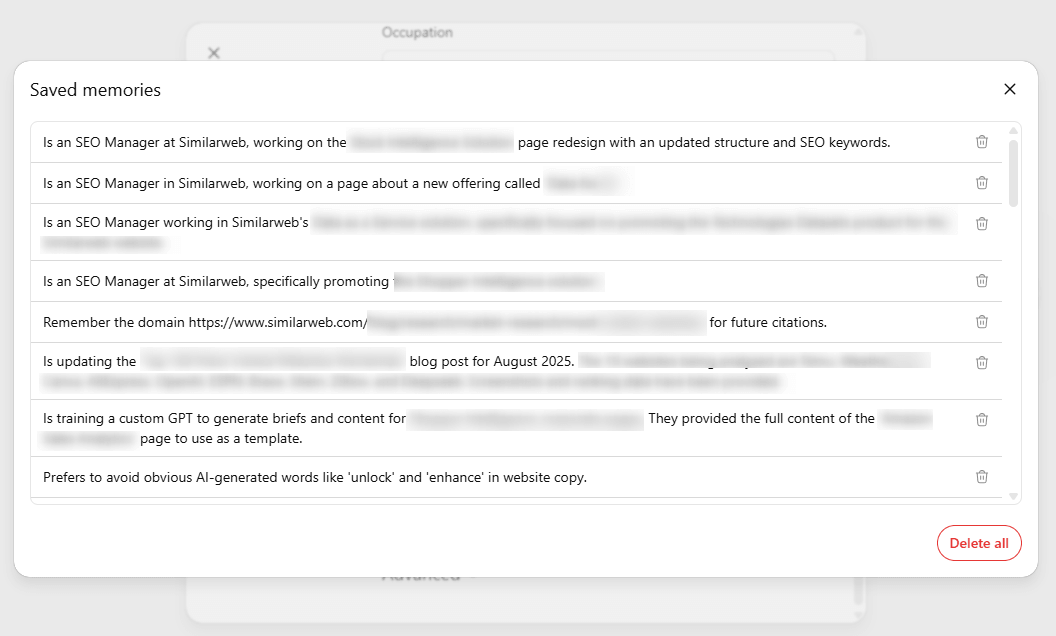Delete the 'training a custom GPT' memory
The height and width of the screenshot is (636, 1056).
(982, 420)
